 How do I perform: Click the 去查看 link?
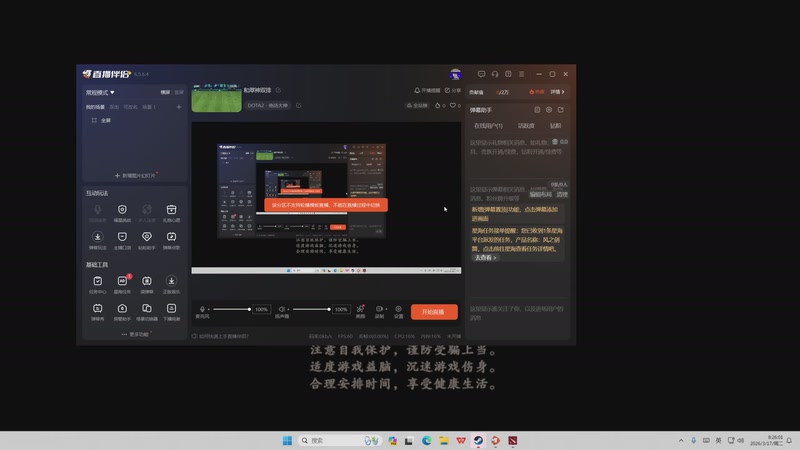[485, 258]
